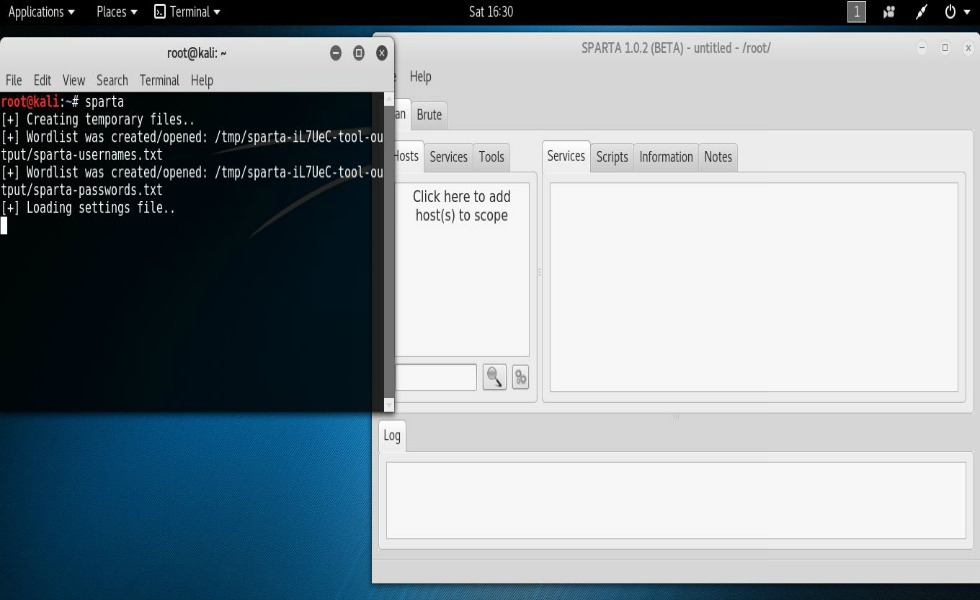The image size is (980, 600).
Task: Click the SPARTA window title text
Action: click(676, 48)
